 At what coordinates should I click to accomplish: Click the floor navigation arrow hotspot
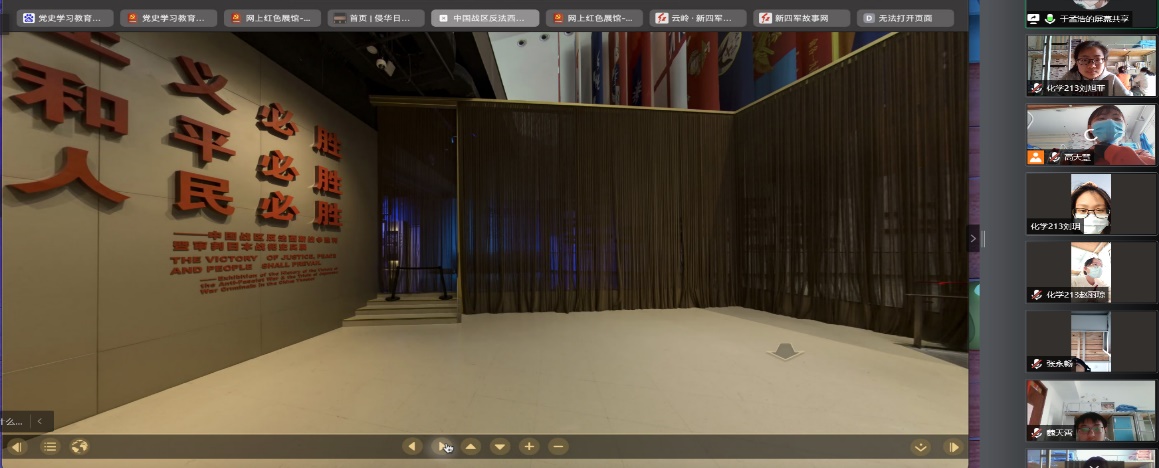click(784, 351)
